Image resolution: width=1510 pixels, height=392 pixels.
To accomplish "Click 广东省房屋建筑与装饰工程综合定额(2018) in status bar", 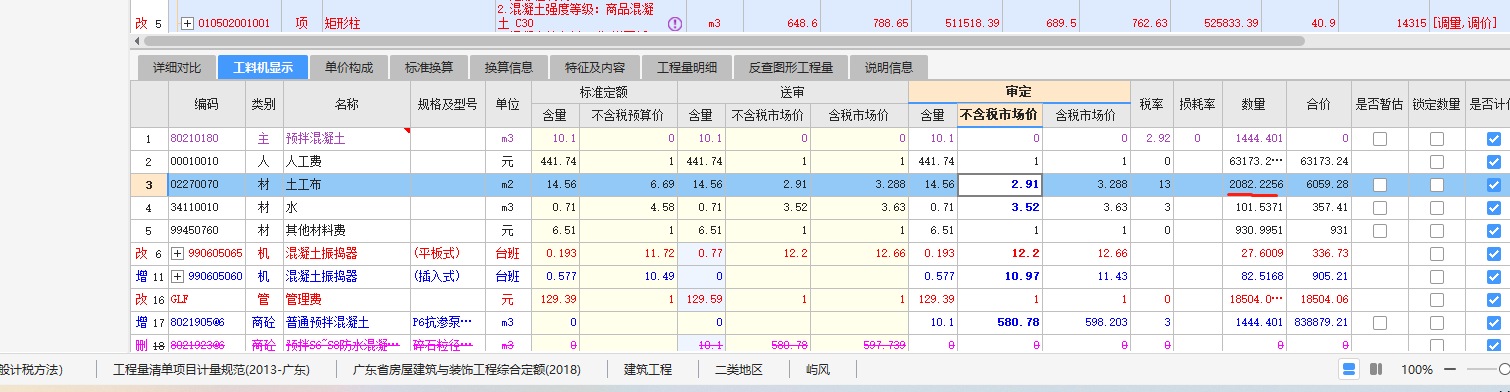I will [467, 369].
